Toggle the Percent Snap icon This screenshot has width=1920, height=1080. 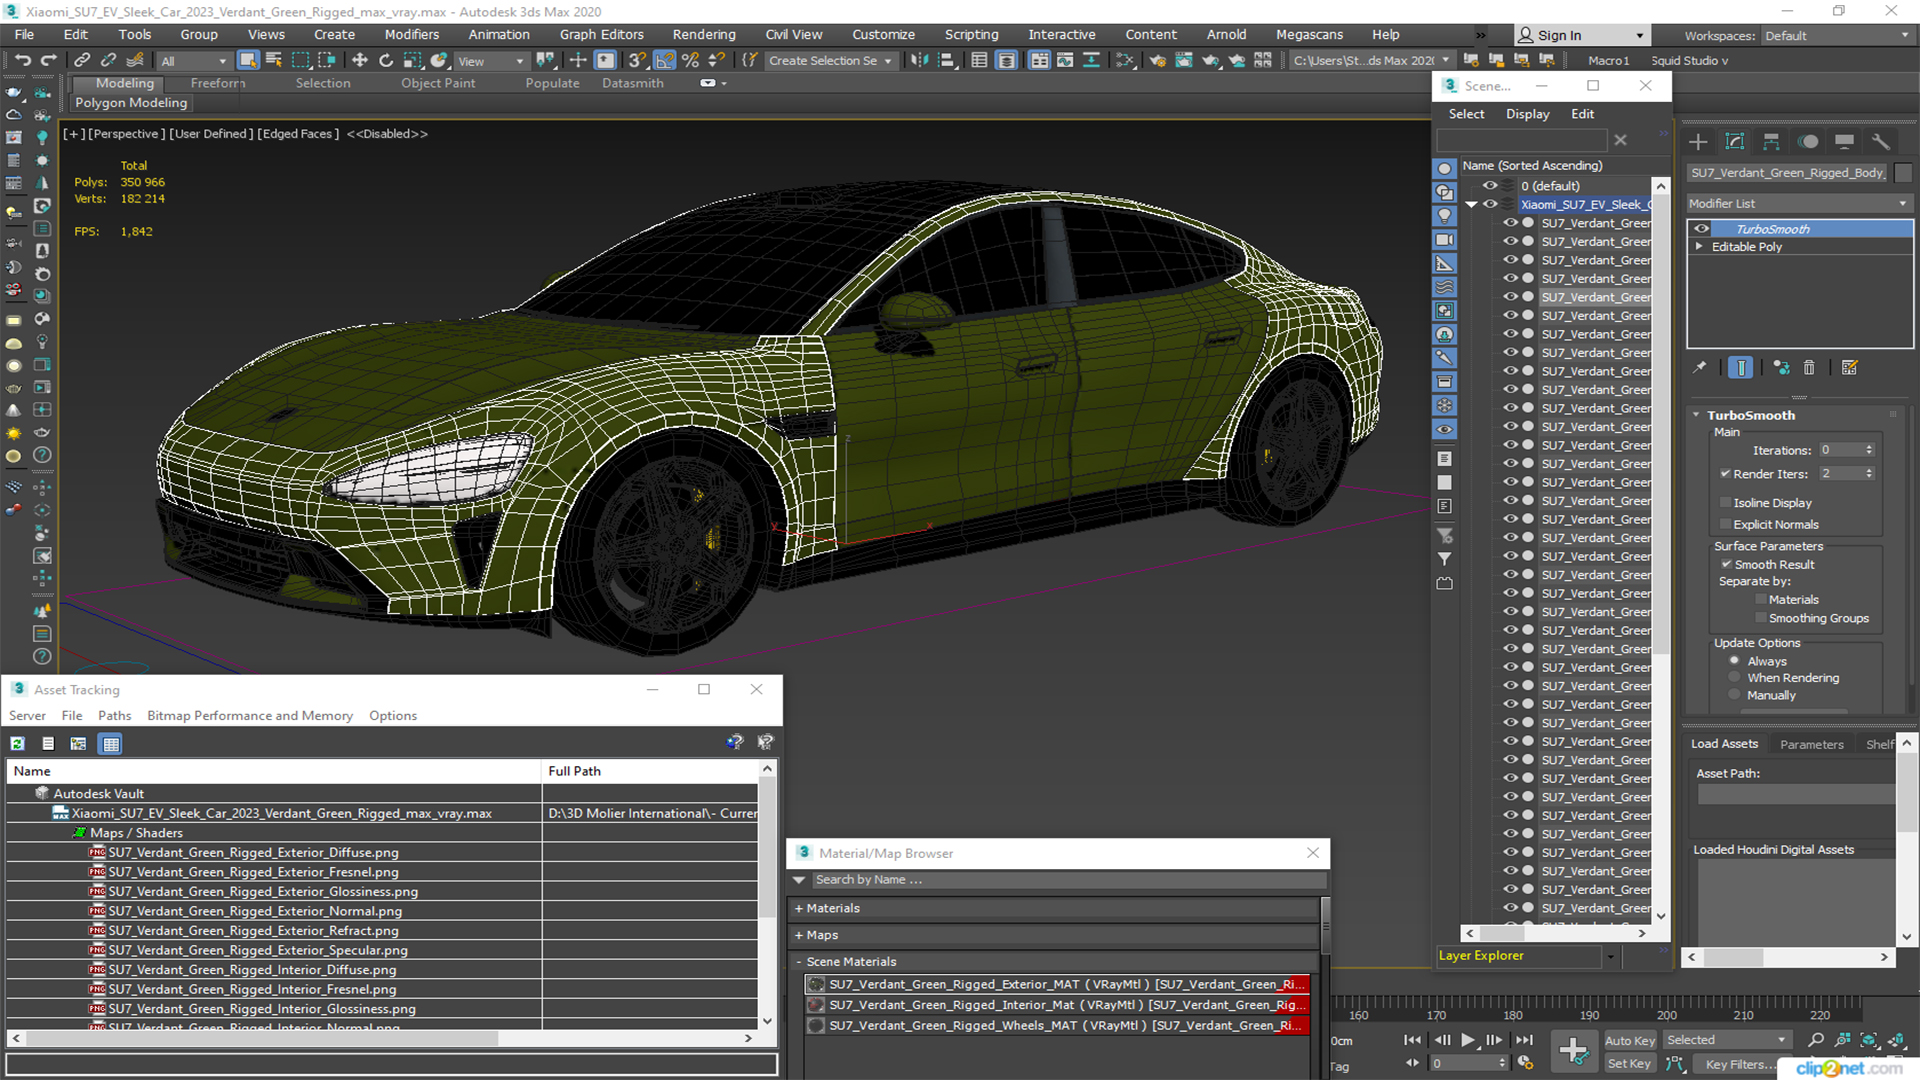690,60
